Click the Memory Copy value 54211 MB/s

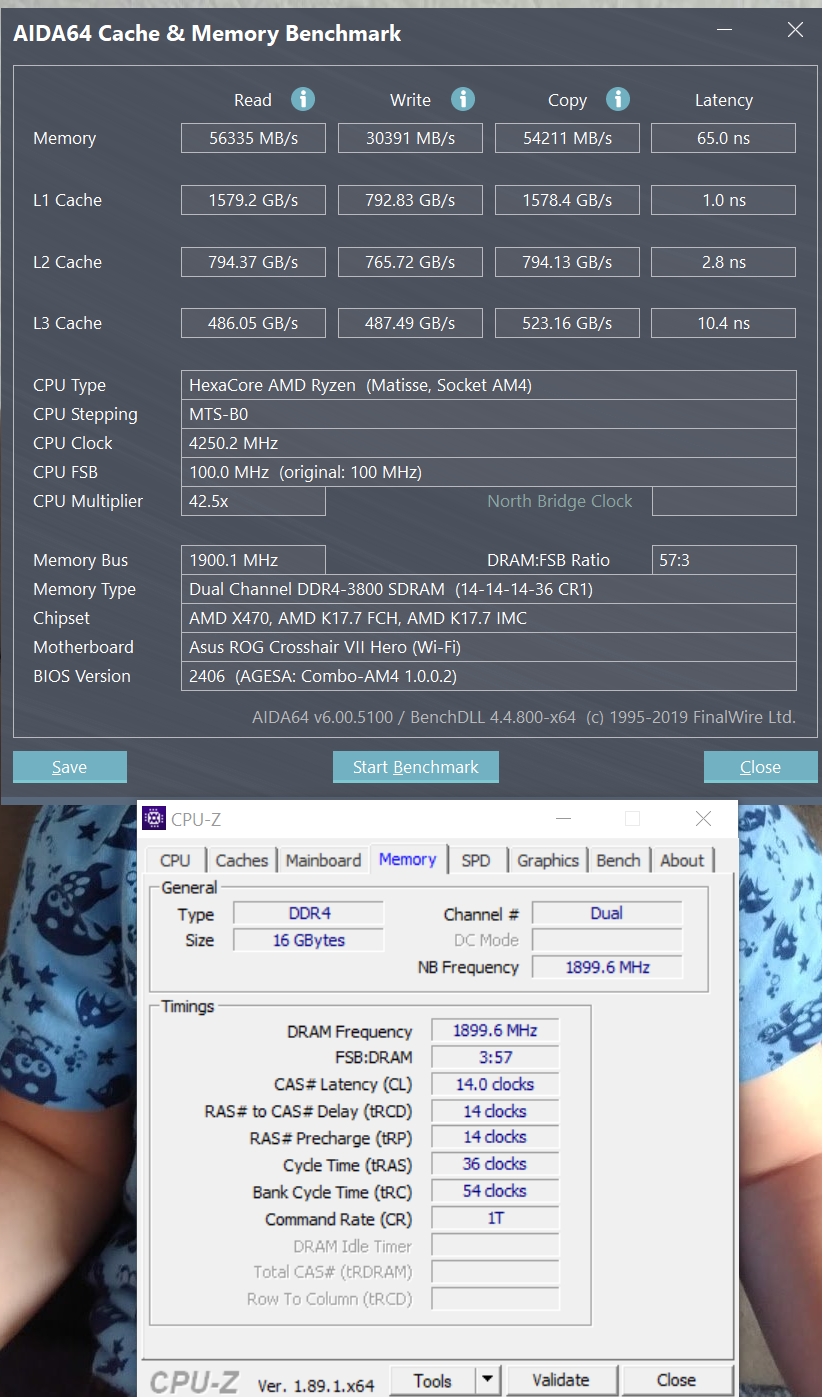tap(567, 138)
